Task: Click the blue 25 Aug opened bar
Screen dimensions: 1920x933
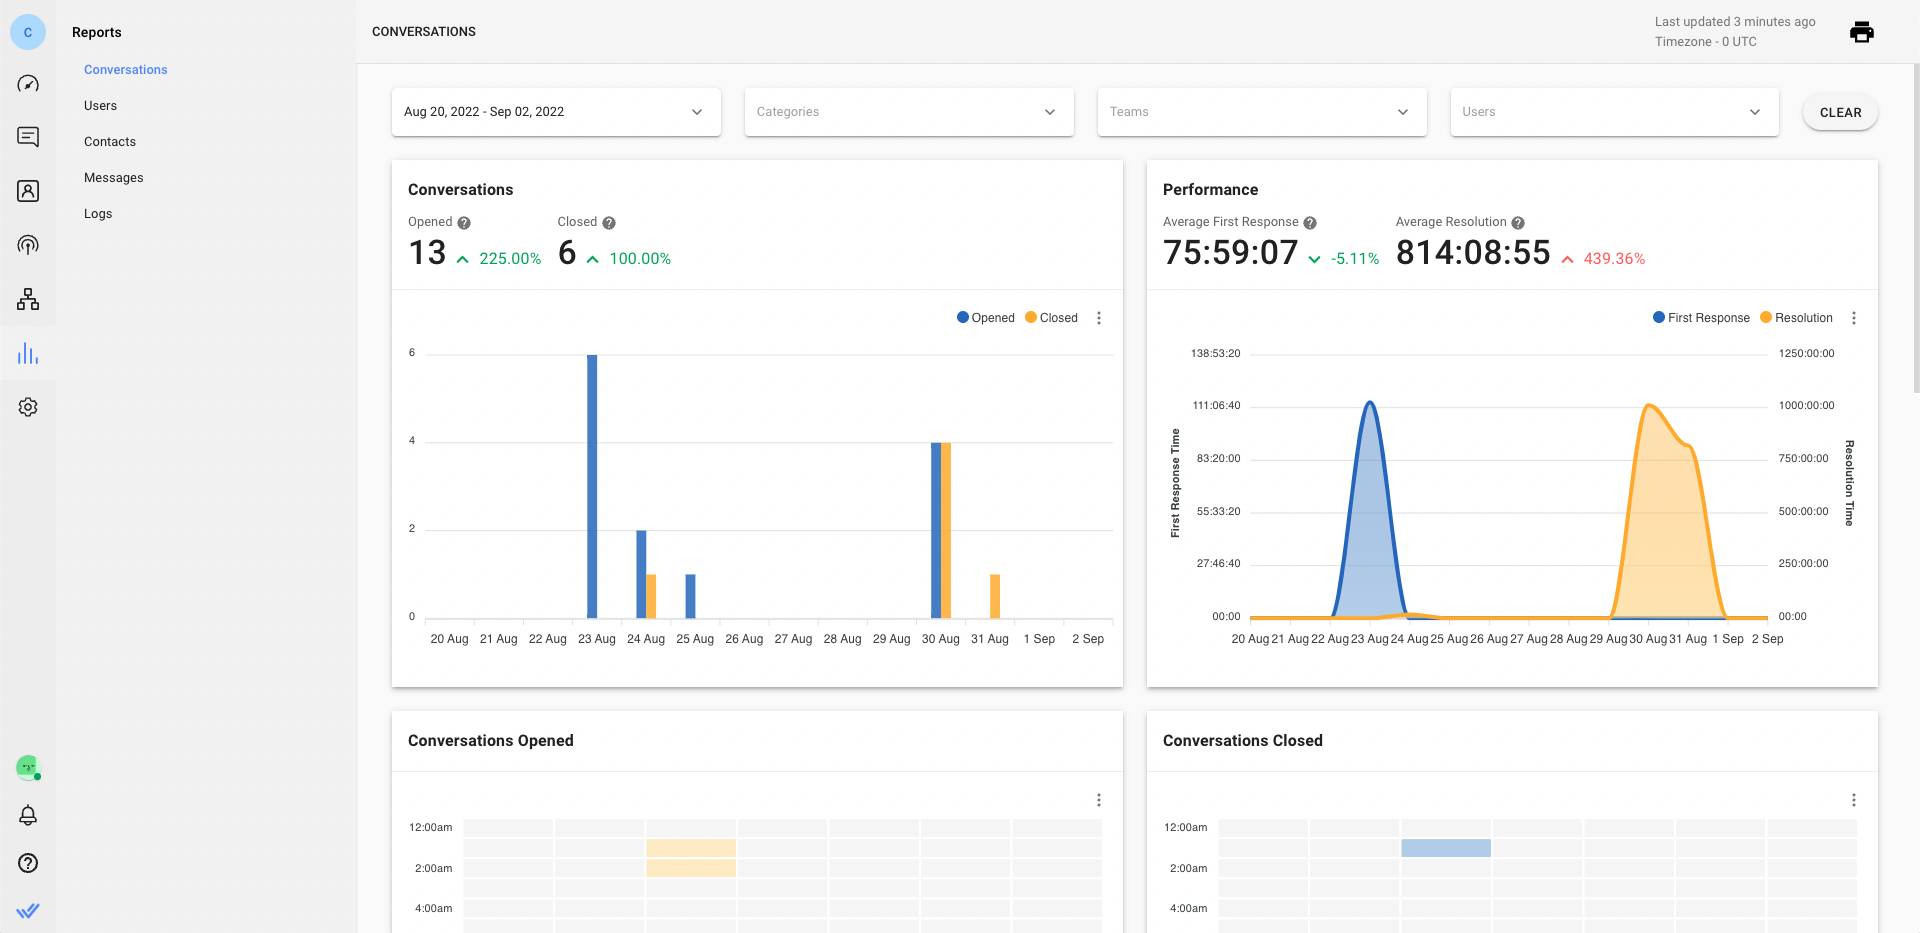Action: 690,596
